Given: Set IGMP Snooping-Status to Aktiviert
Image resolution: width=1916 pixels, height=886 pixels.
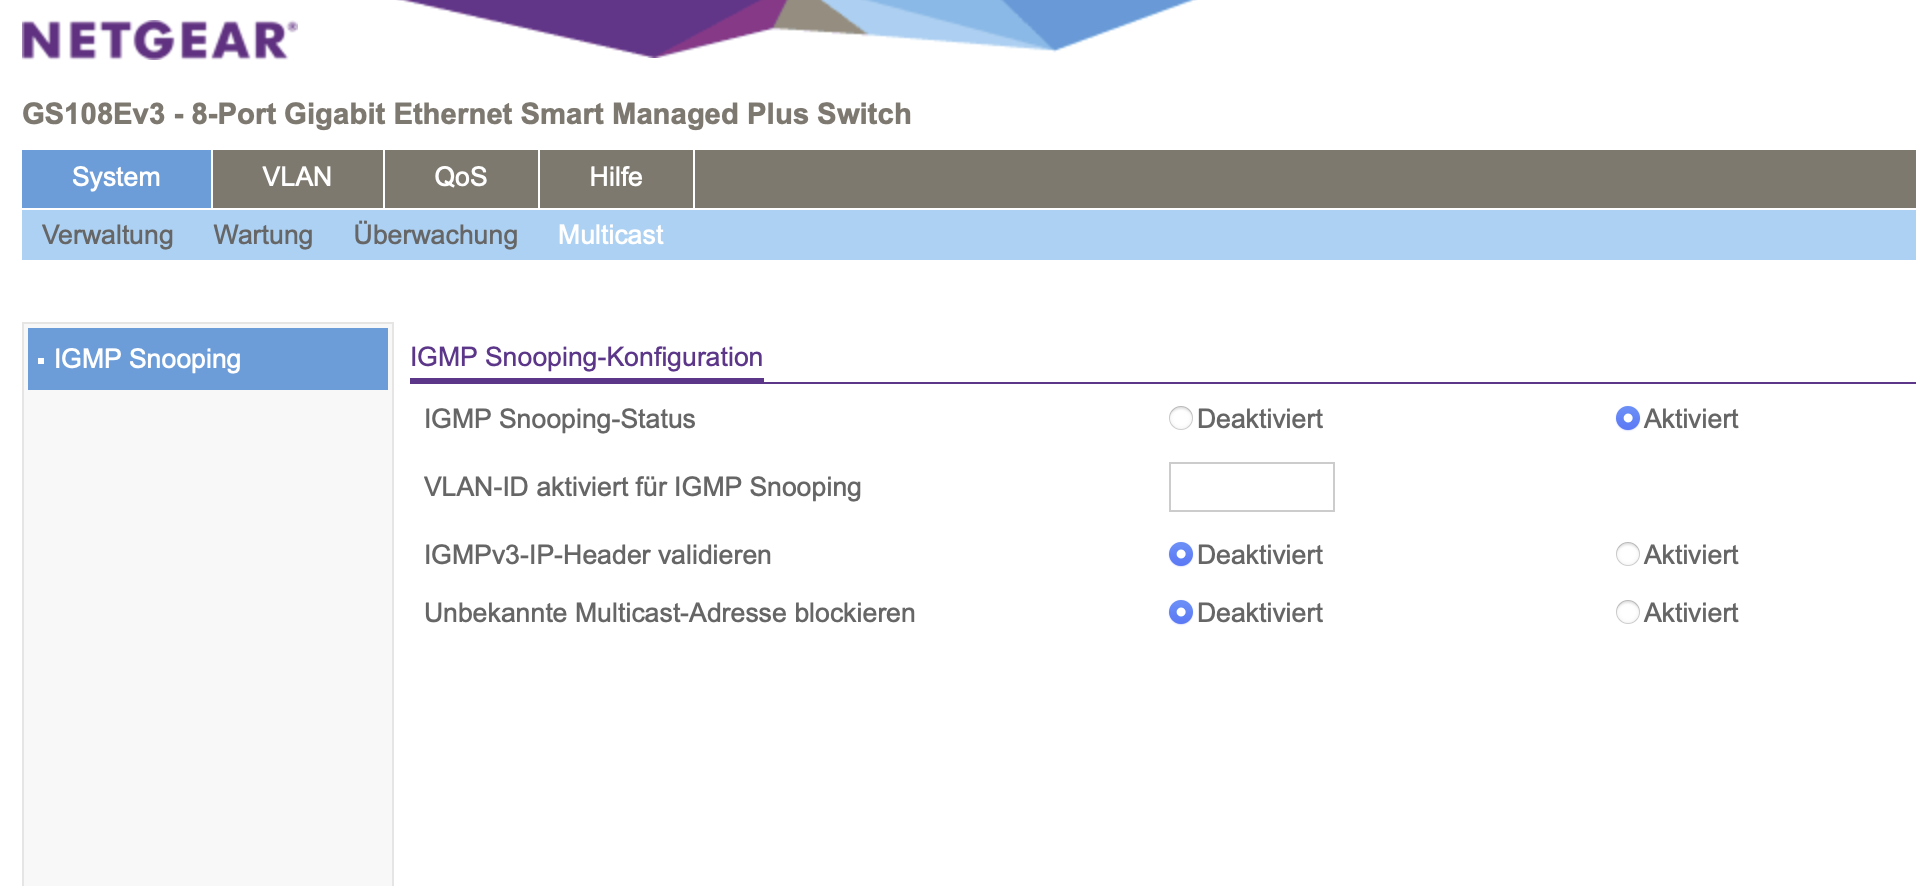Looking at the screenshot, I should click(1628, 418).
